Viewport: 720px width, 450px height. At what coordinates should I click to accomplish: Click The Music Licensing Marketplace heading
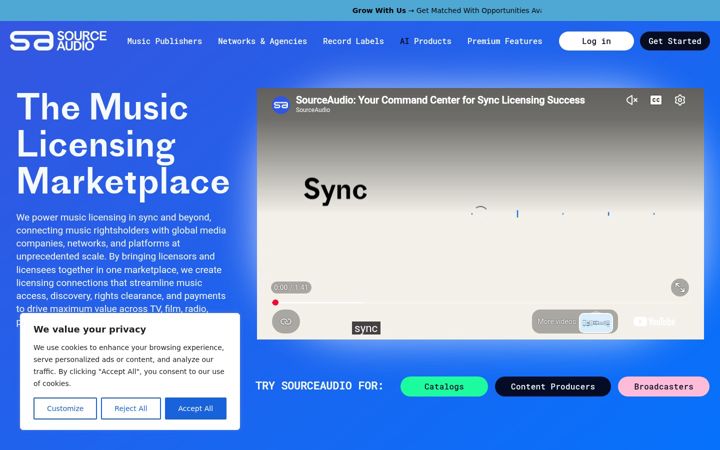tap(123, 145)
